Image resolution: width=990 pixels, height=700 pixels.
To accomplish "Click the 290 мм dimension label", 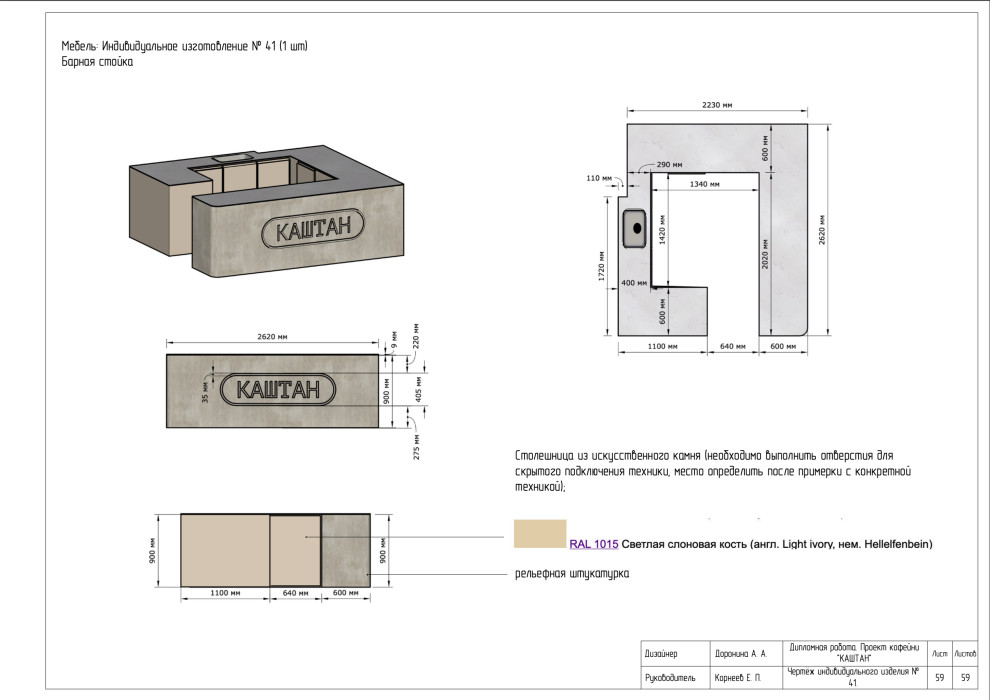I will pos(669,164).
